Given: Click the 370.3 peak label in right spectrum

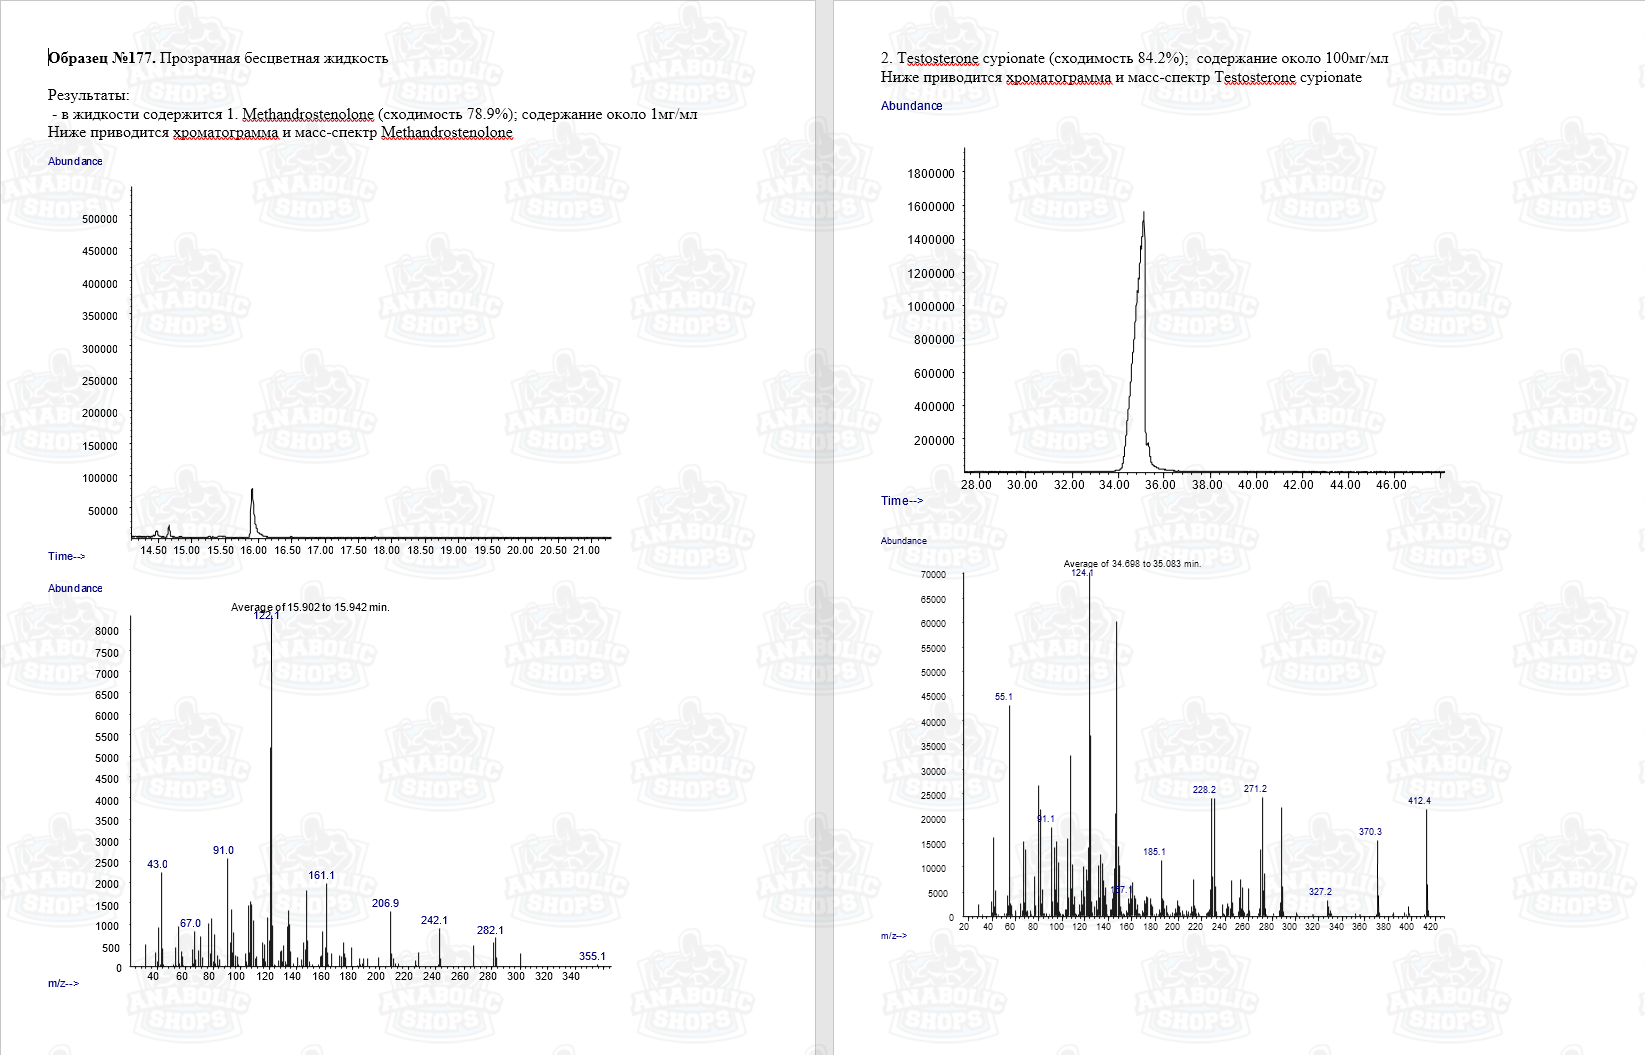Looking at the screenshot, I should coord(1370,831).
